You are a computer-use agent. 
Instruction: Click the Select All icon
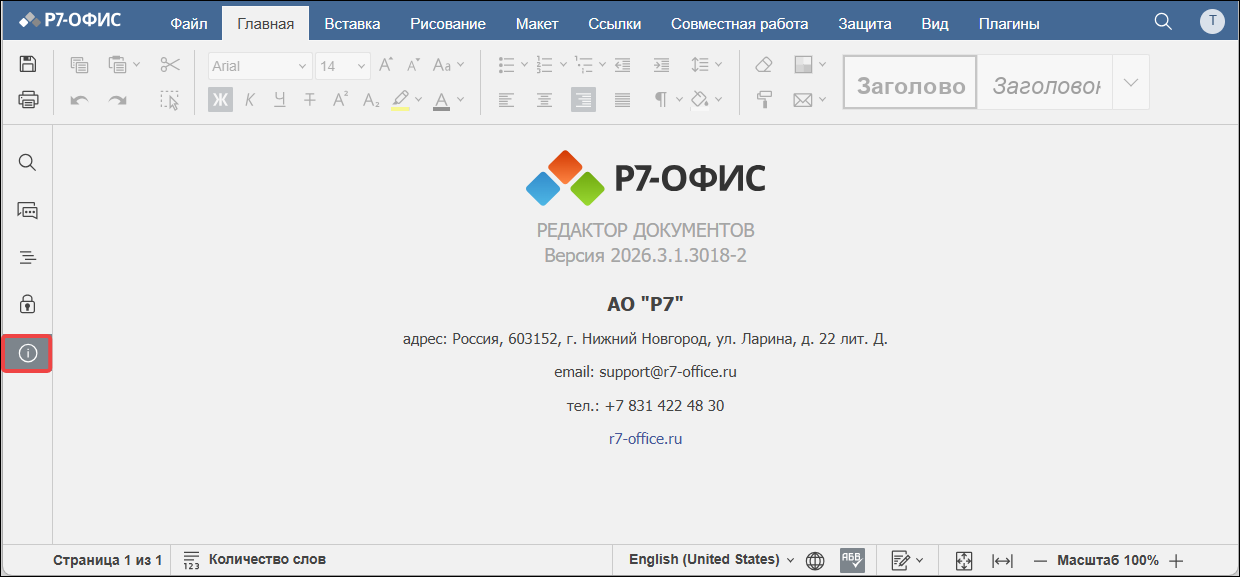tap(170, 99)
